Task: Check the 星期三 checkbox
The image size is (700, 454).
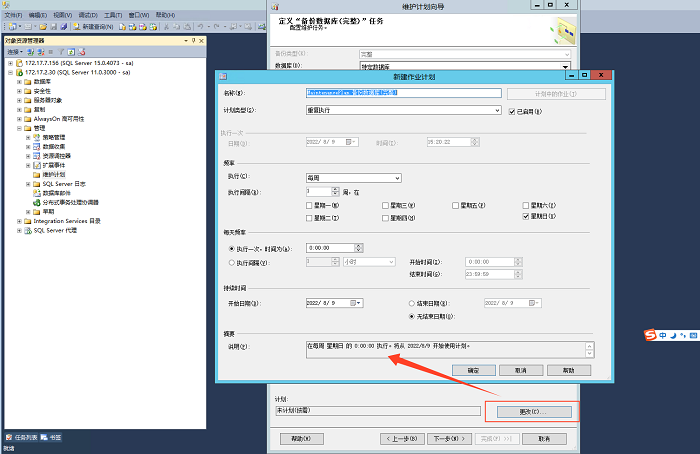Action: [x=383, y=205]
